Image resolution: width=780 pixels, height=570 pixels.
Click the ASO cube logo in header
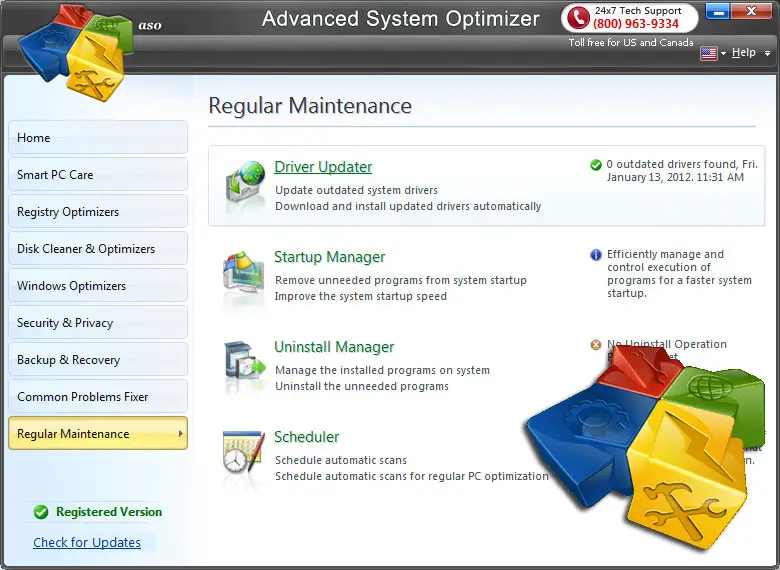[x=75, y=52]
